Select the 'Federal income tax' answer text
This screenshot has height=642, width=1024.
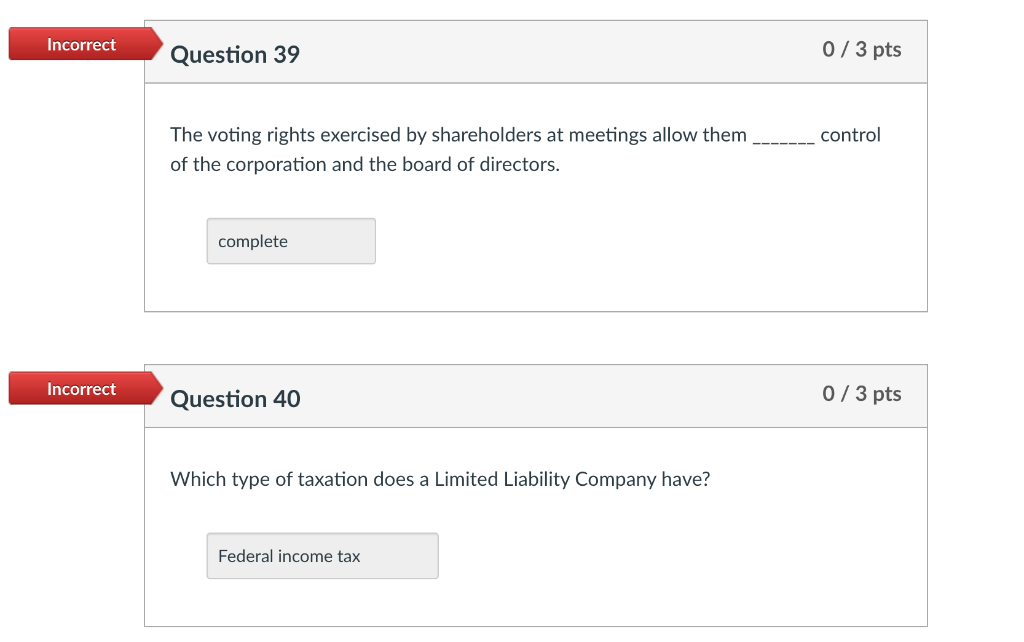286,556
